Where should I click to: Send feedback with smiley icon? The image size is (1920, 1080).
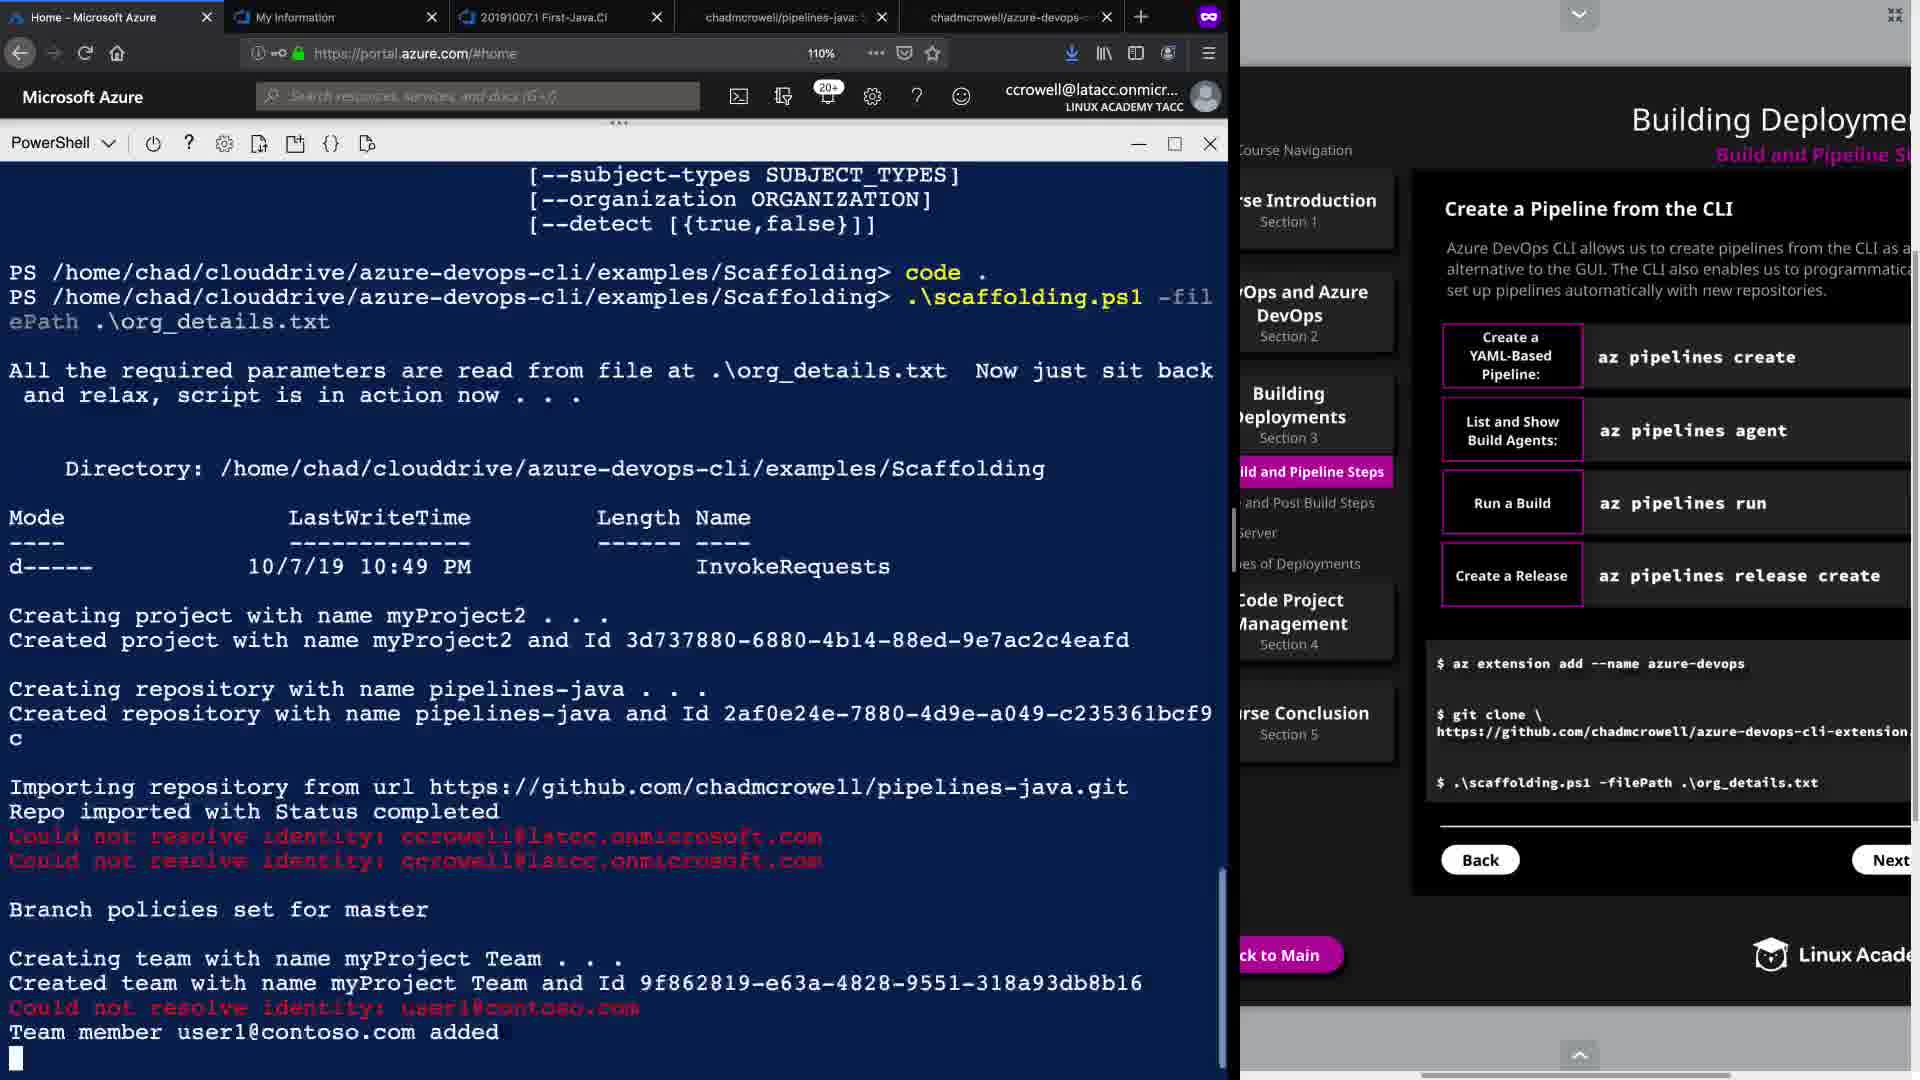[960, 97]
